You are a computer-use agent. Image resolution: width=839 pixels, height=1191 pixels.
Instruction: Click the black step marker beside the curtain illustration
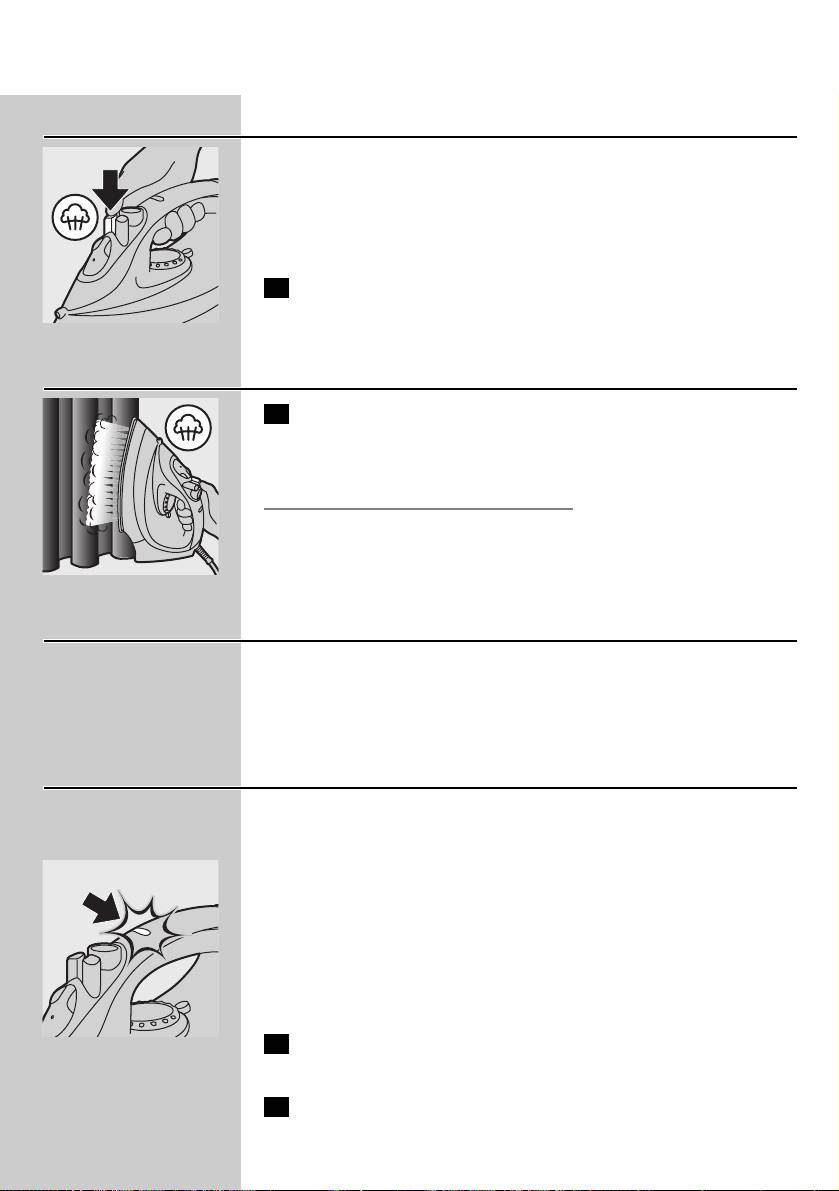(276, 413)
